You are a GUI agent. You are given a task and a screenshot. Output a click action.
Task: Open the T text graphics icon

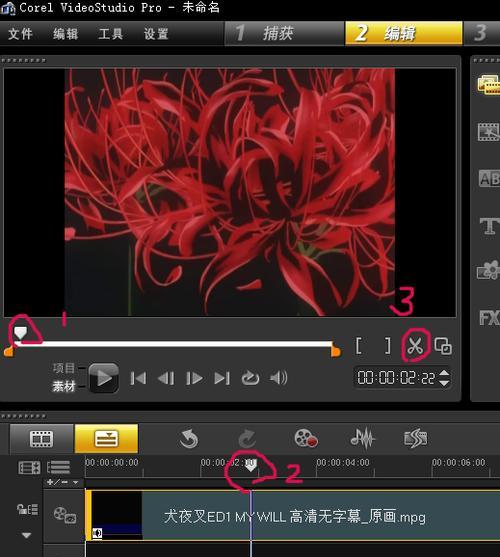pyautogui.click(x=489, y=226)
